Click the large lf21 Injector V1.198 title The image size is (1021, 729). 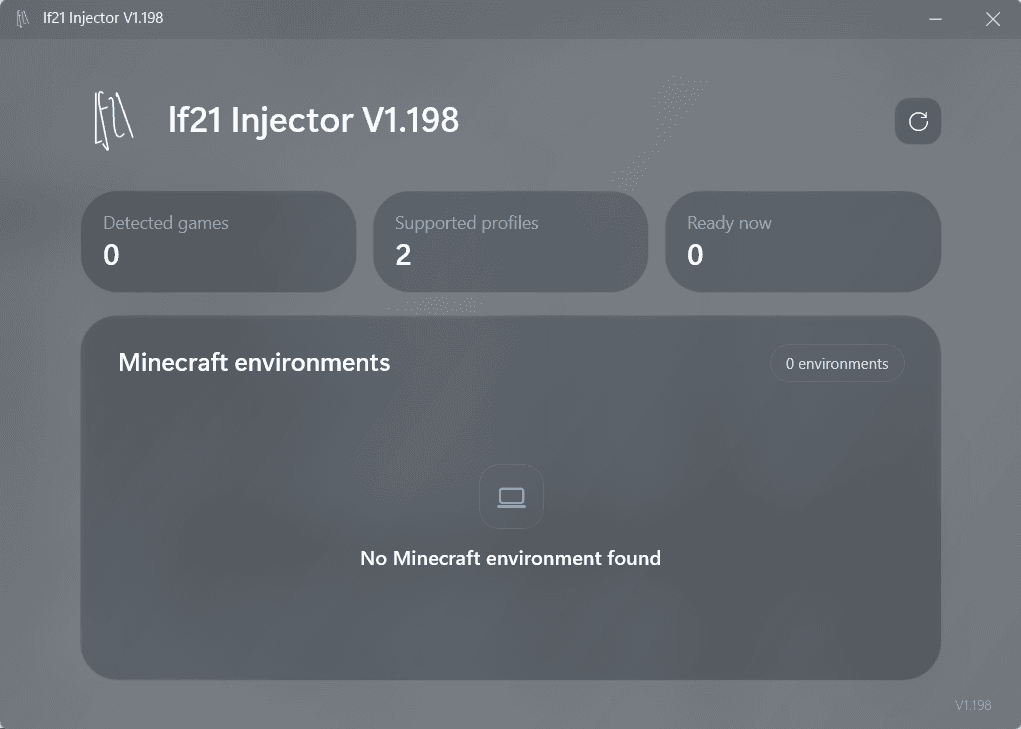tap(313, 120)
